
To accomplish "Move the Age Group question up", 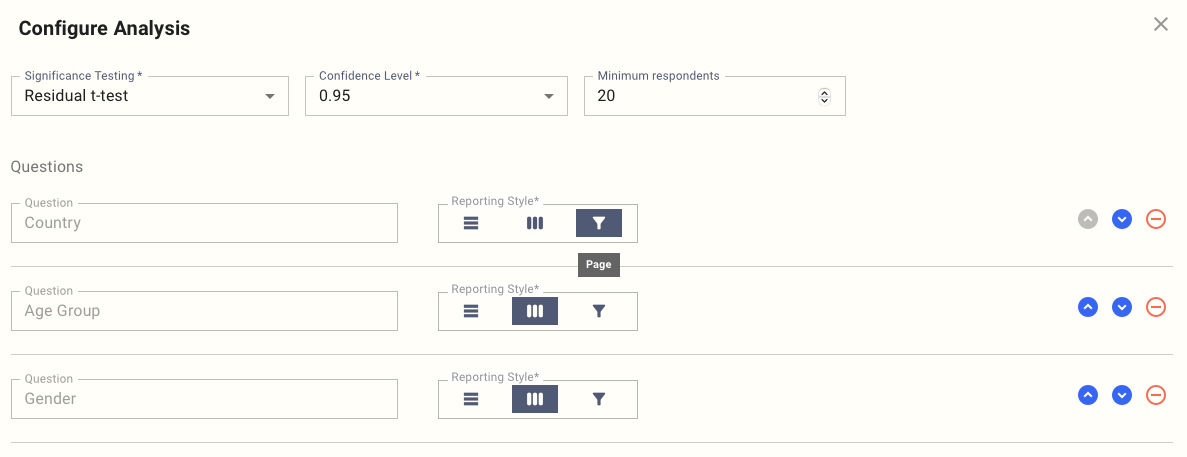I will 1088,307.
